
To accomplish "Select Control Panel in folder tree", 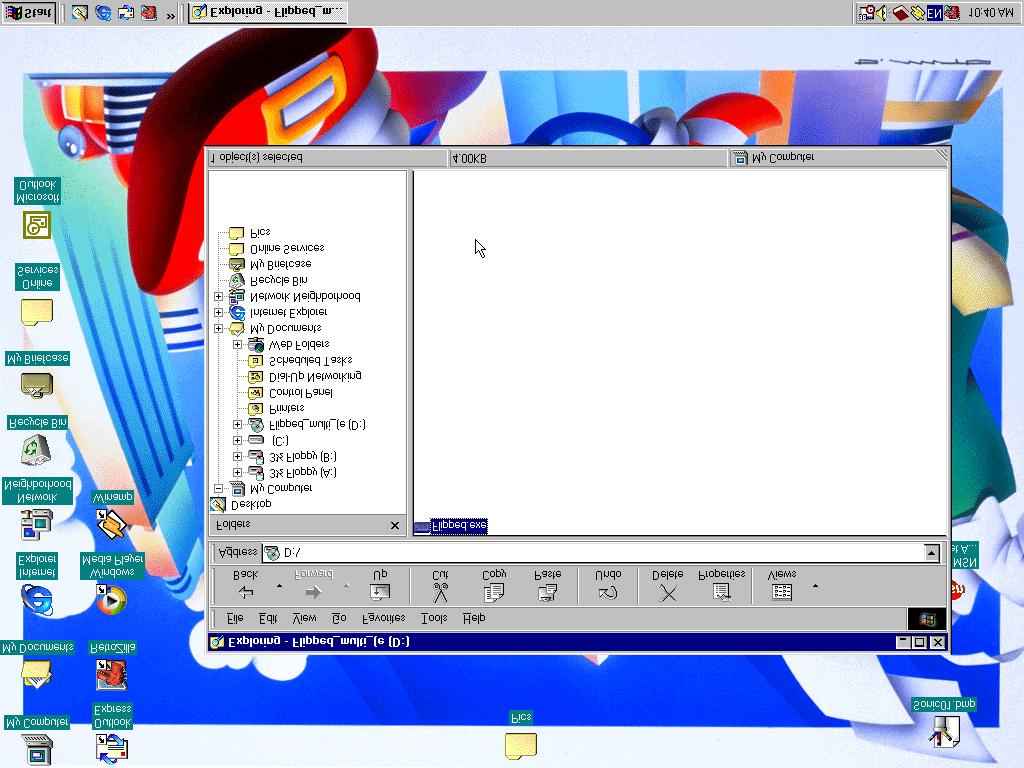I will [x=301, y=392].
